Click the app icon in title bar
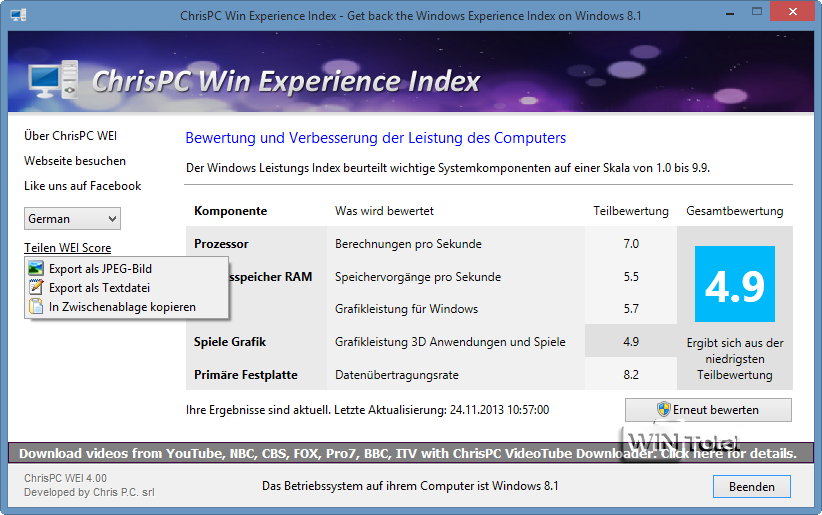Viewport: 822px width, 515px height. coord(18,15)
